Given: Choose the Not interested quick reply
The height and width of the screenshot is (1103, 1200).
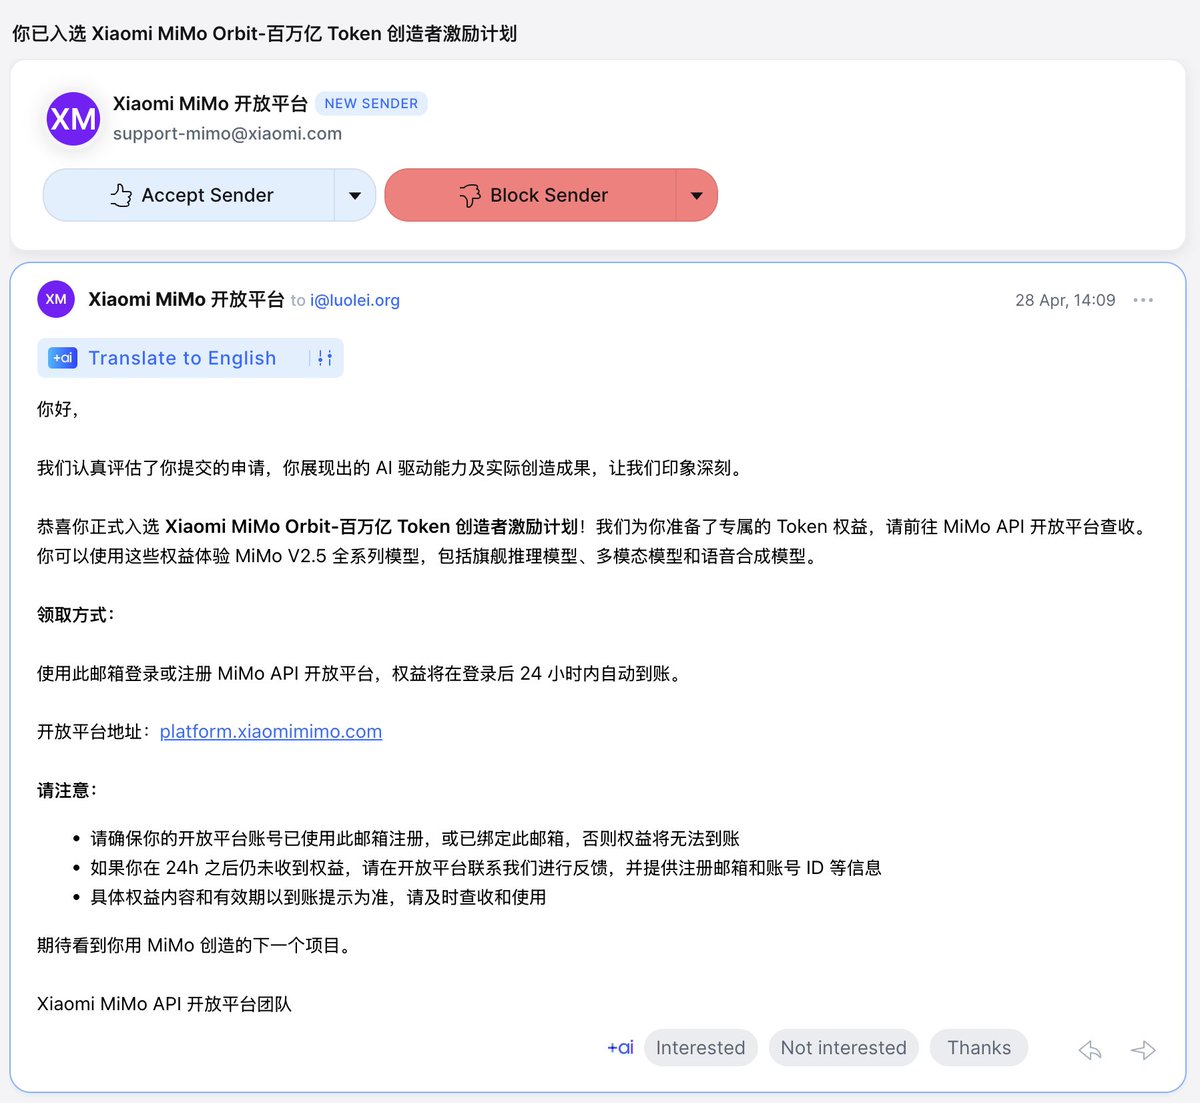Looking at the screenshot, I should click(844, 1047).
